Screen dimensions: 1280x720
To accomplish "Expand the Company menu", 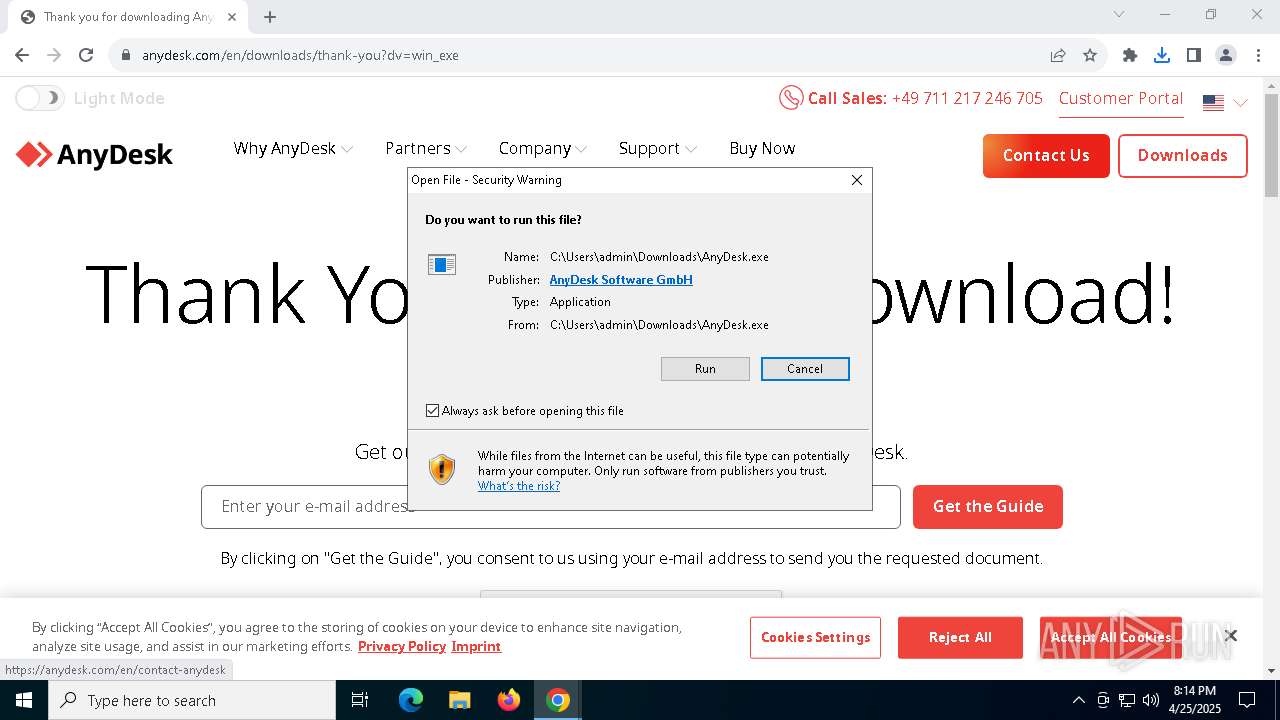I will [543, 148].
